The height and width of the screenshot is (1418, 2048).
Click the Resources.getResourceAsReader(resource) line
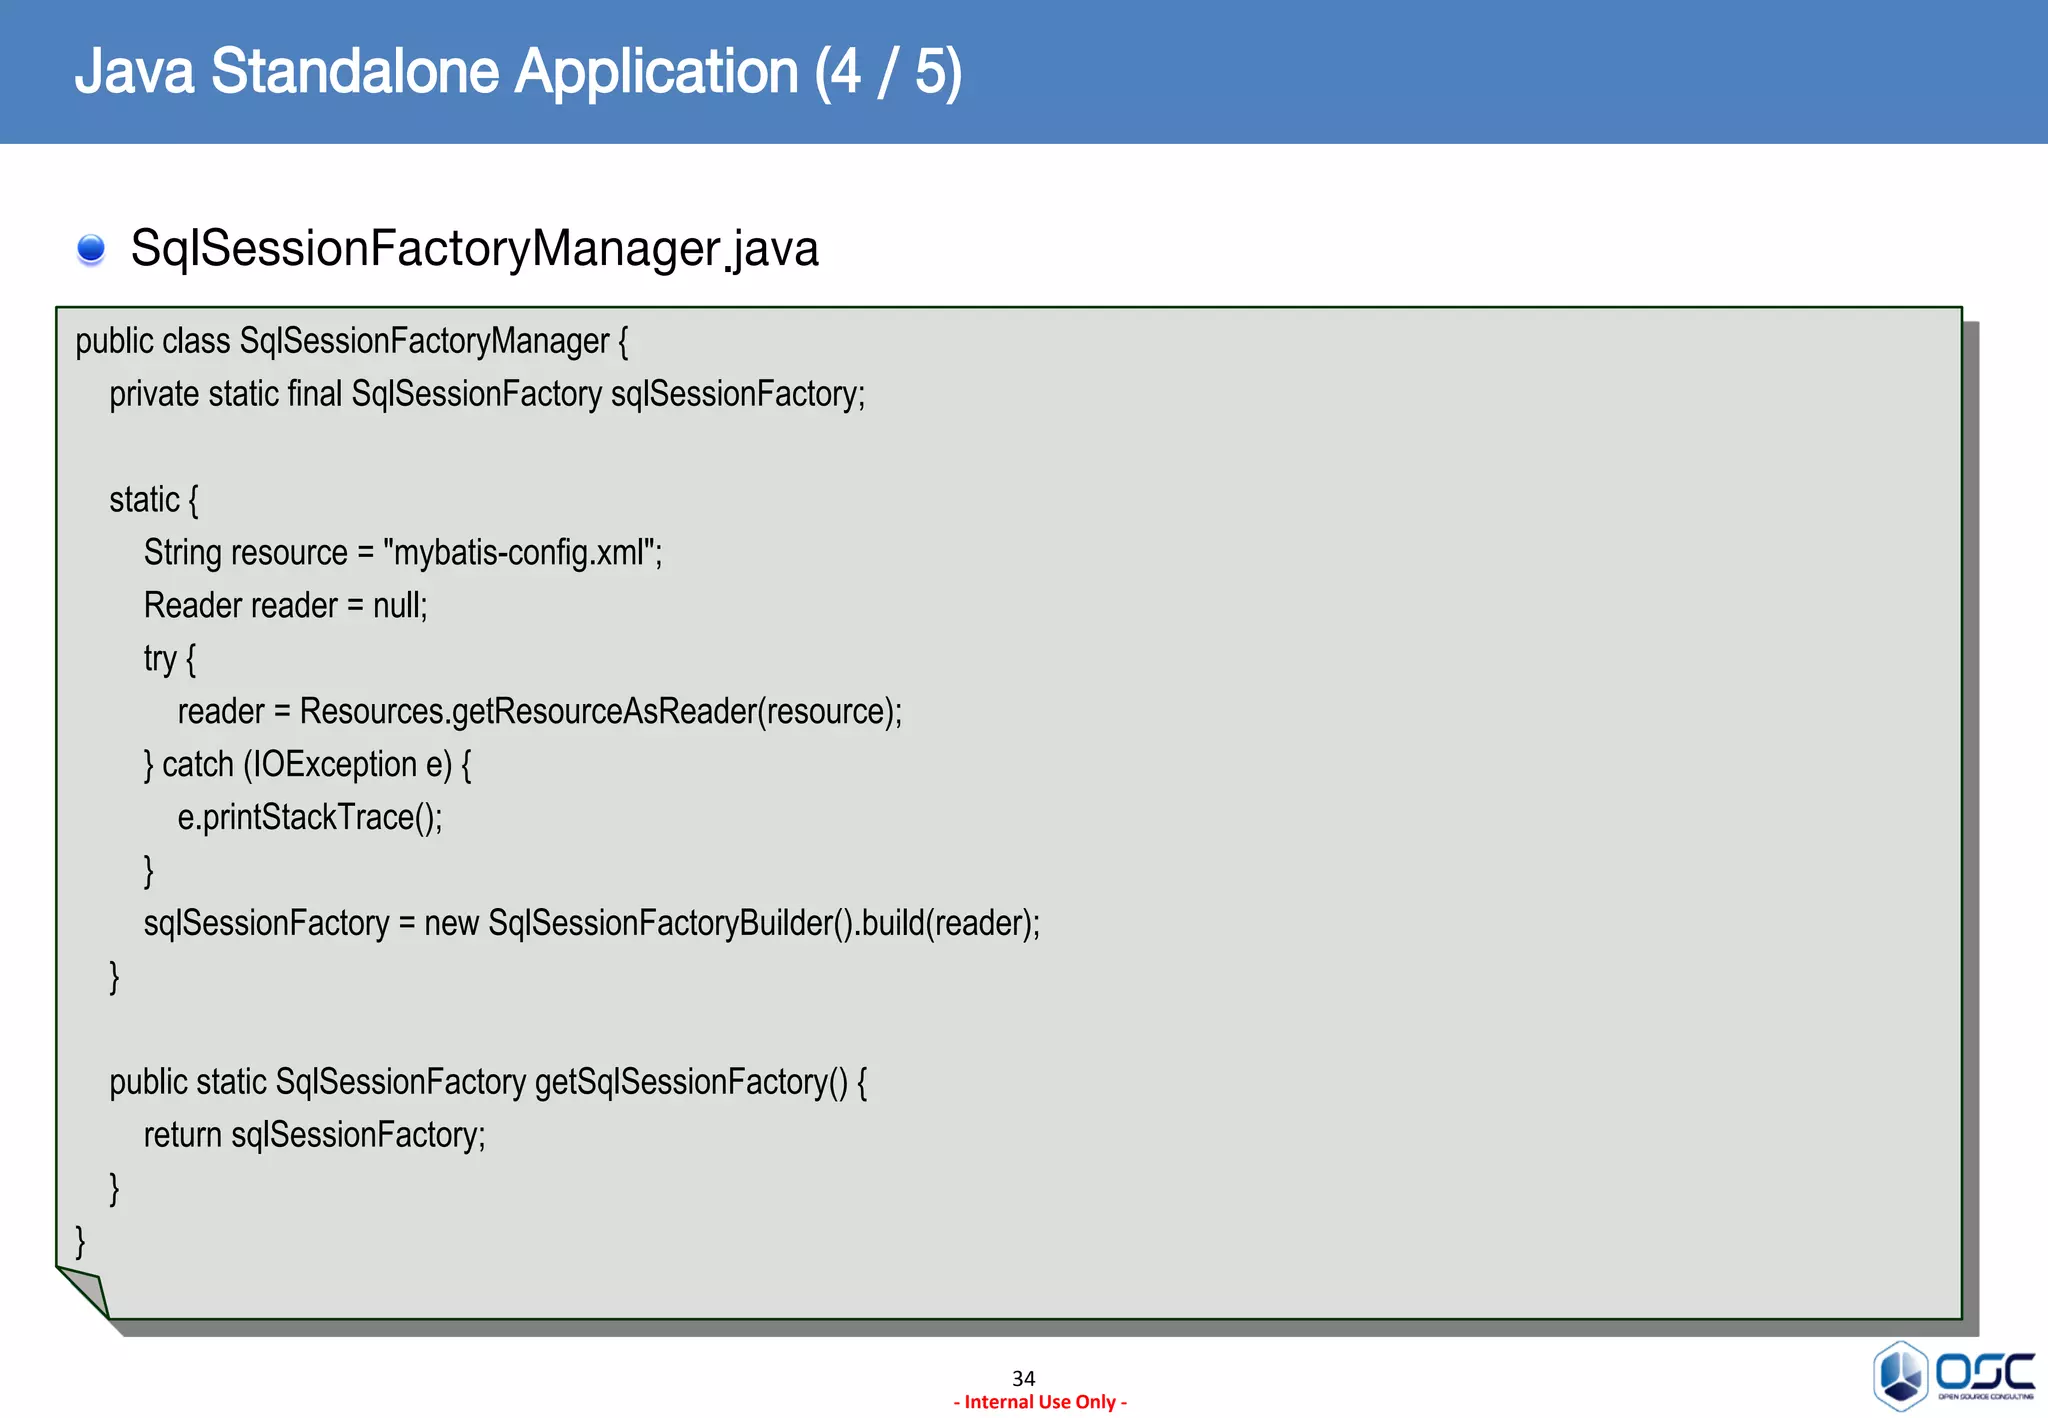(540, 712)
